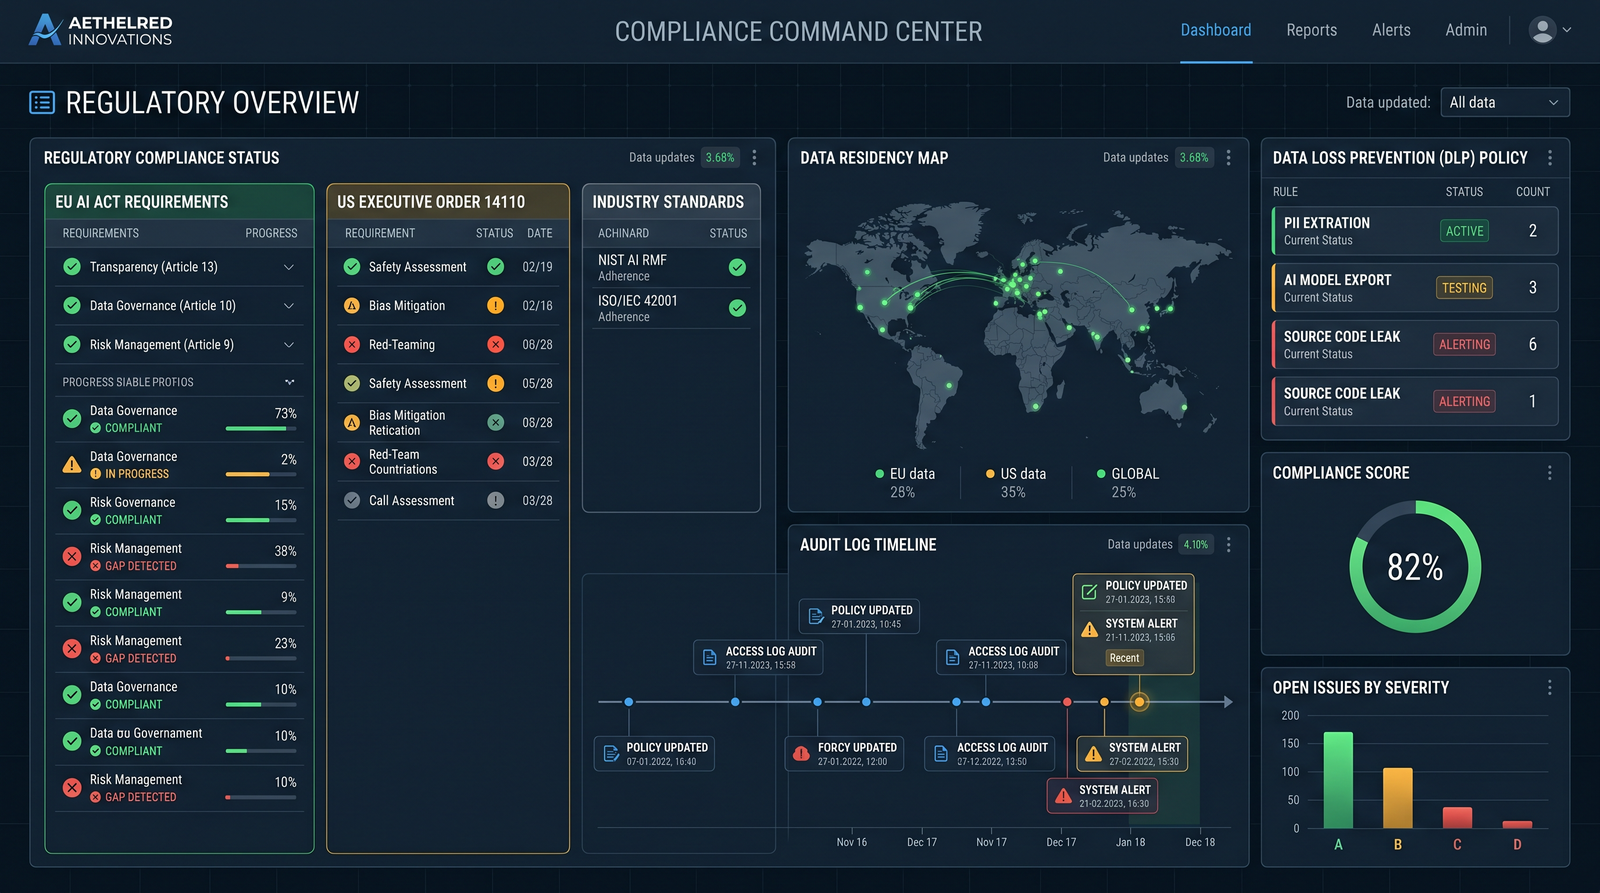The width and height of the screenshot is (1600, 893).
Task: Click the 4.10% audit log updates badge
Action: coord(1196,545)
